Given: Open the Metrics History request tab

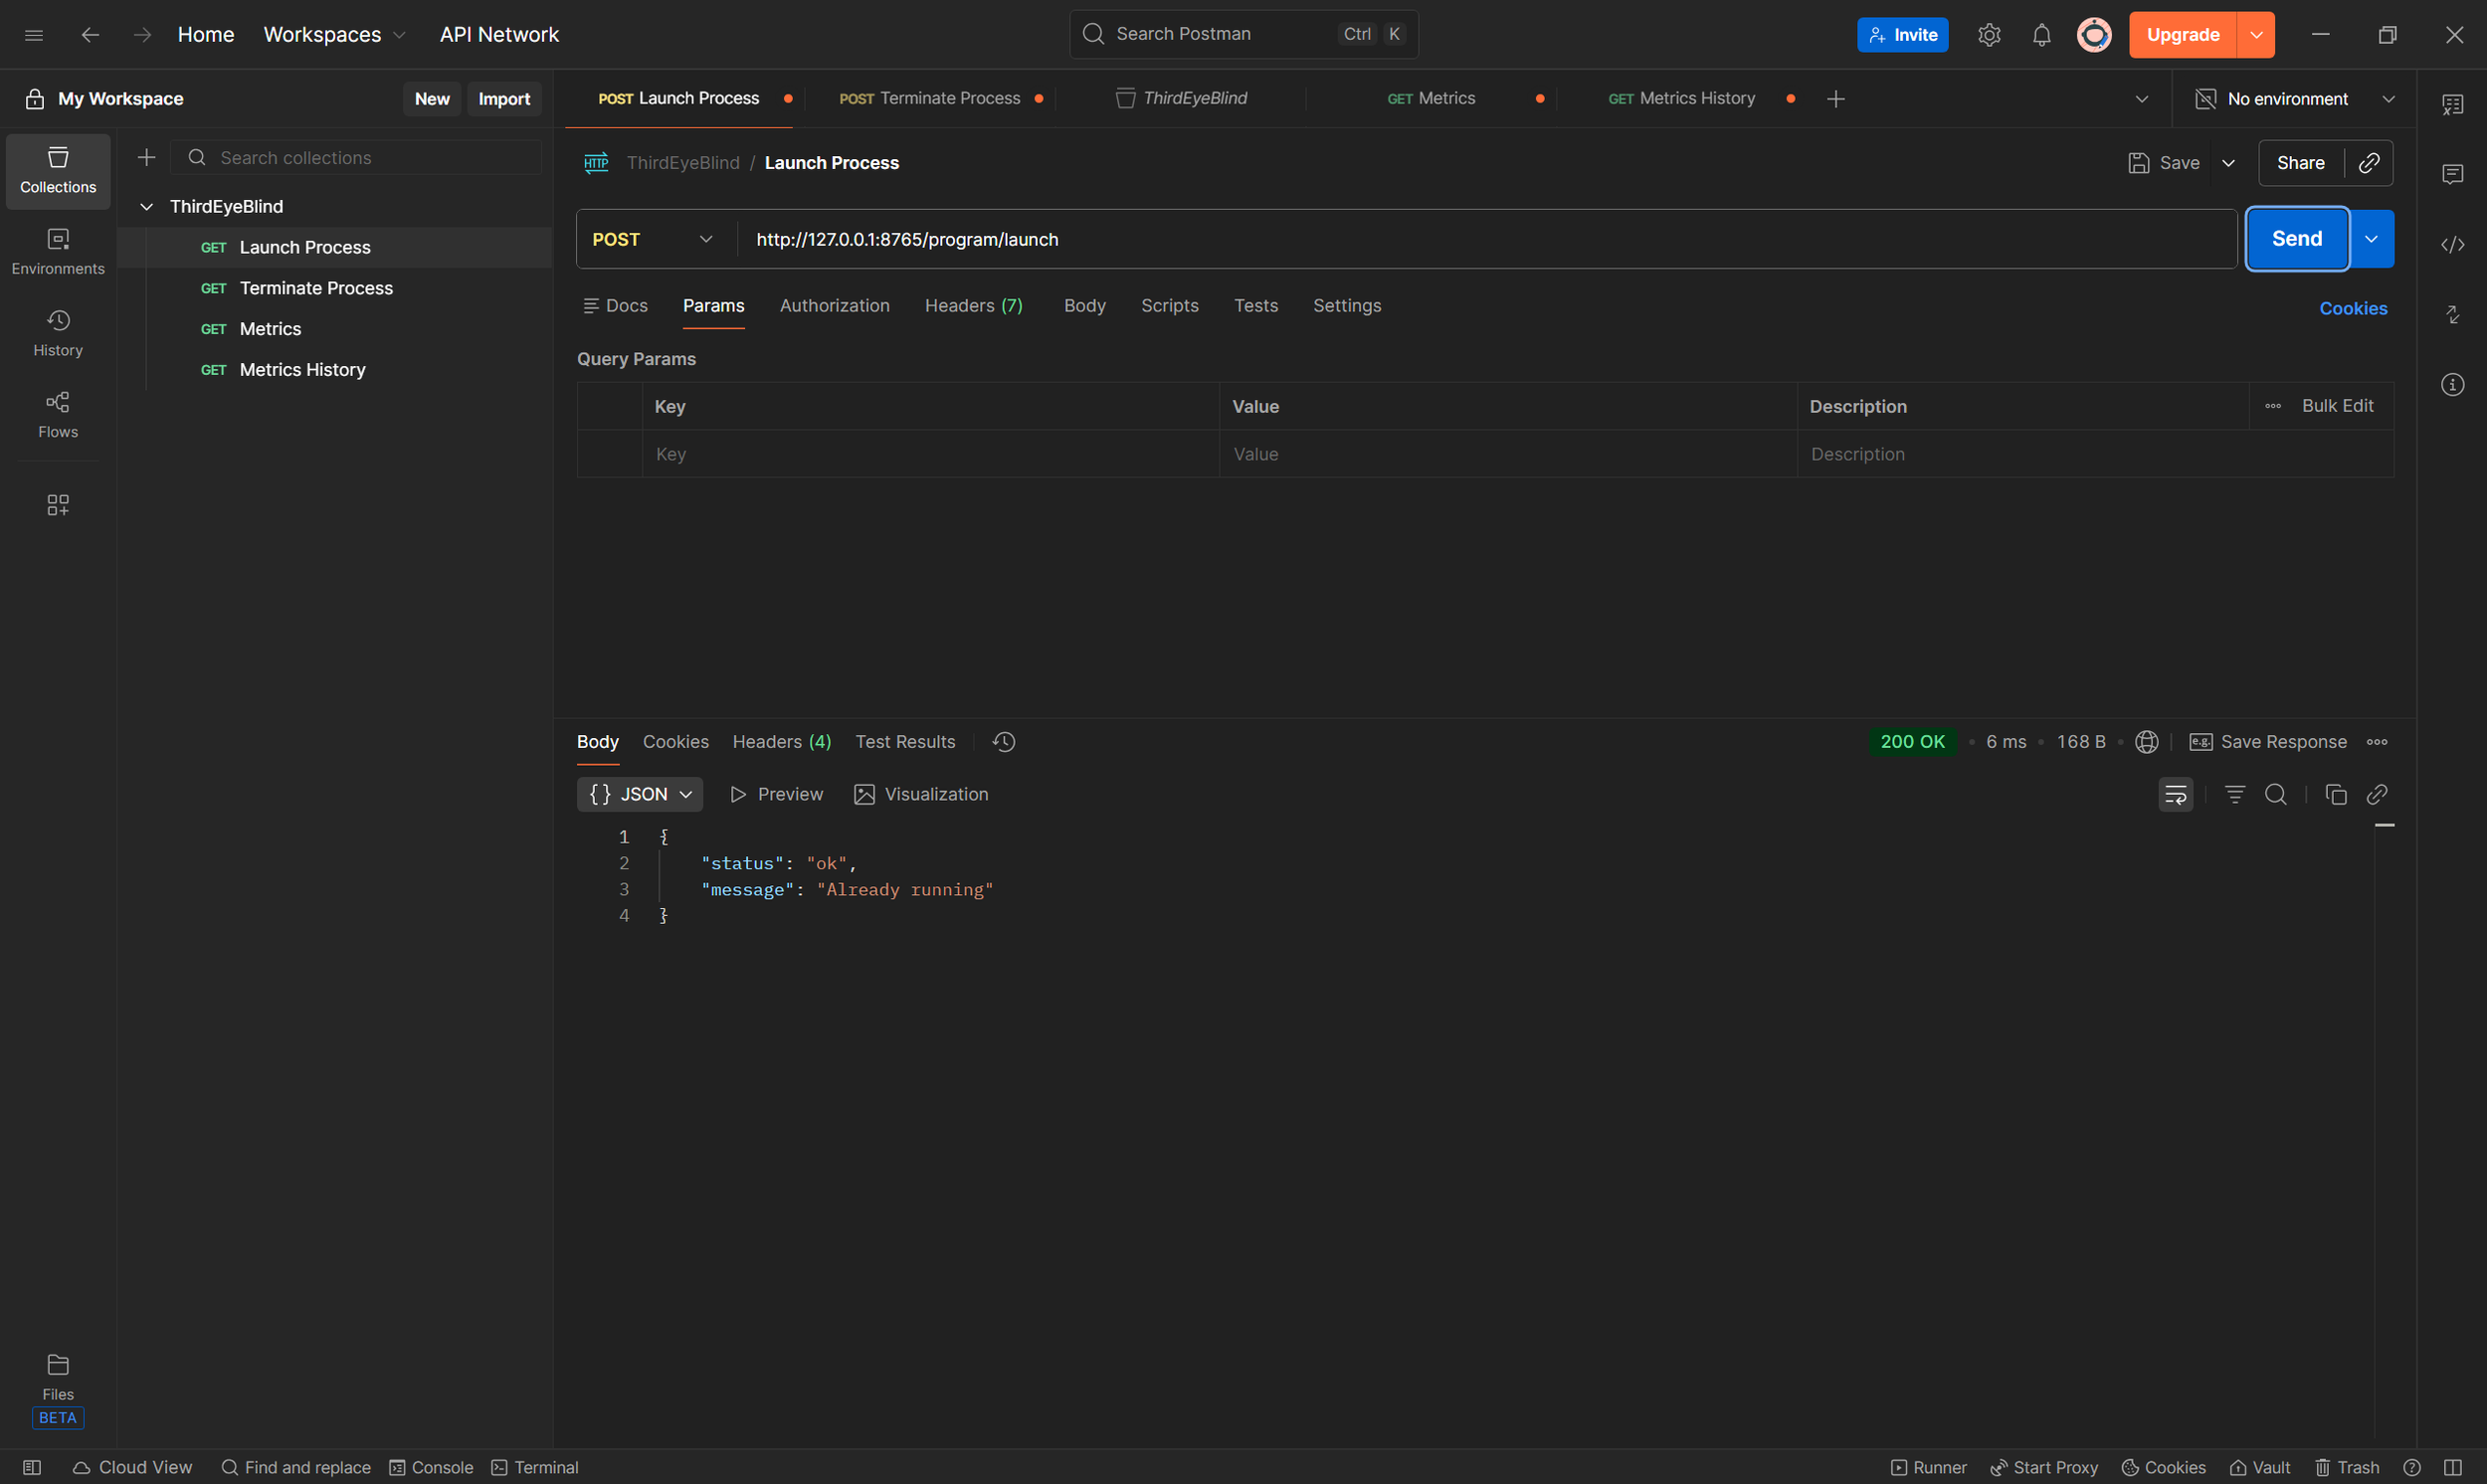Looking at the screenshot, I should coord(1695,98).
